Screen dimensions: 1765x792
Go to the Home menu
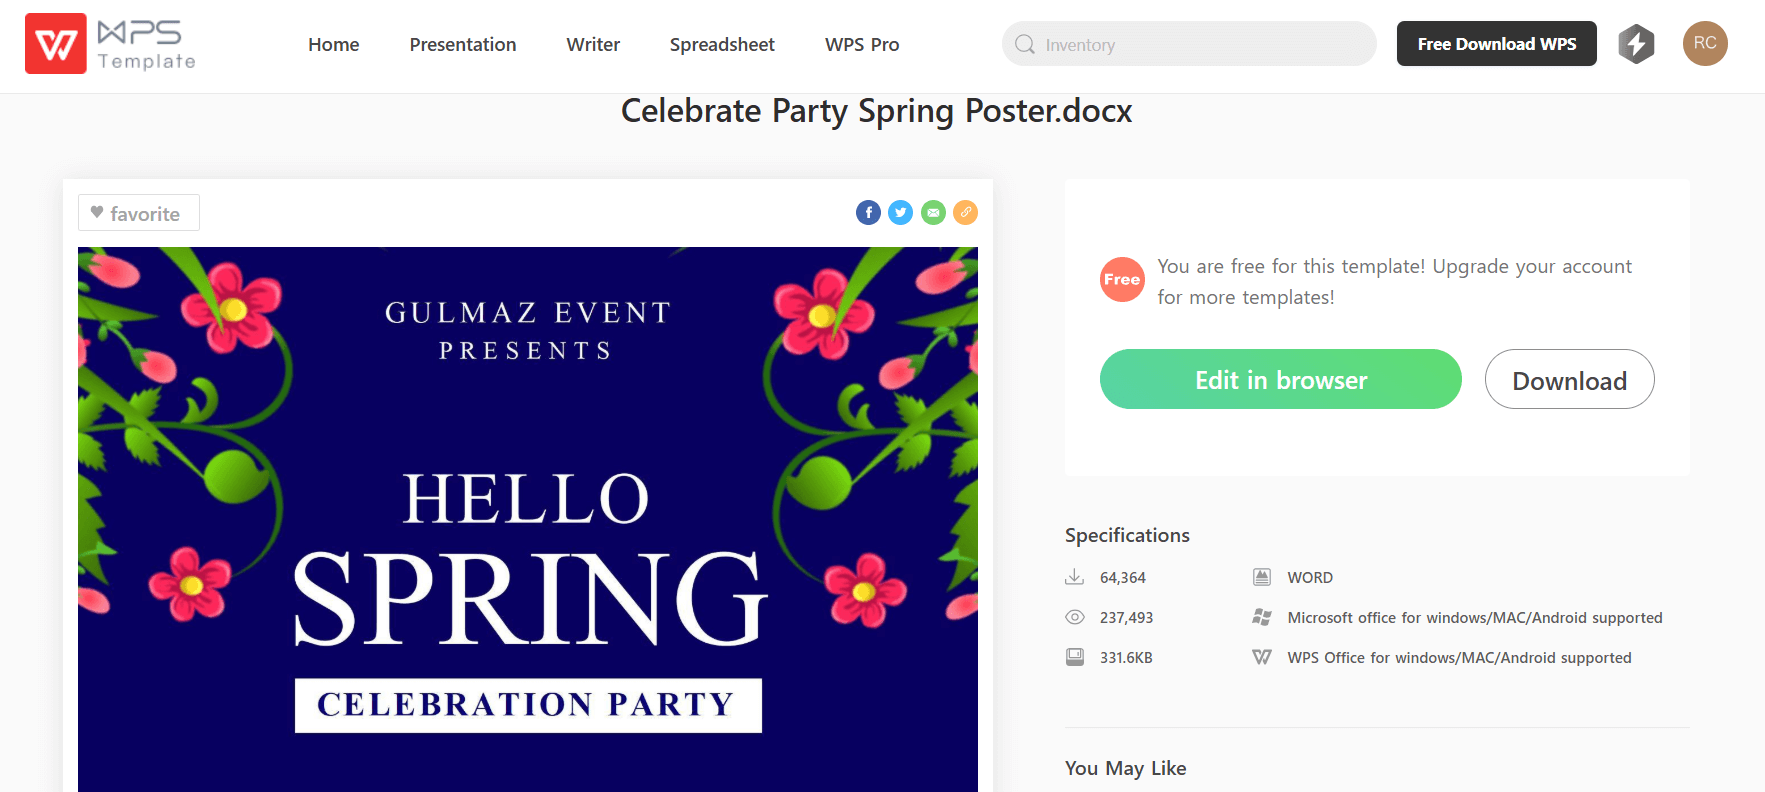[333, 45]
